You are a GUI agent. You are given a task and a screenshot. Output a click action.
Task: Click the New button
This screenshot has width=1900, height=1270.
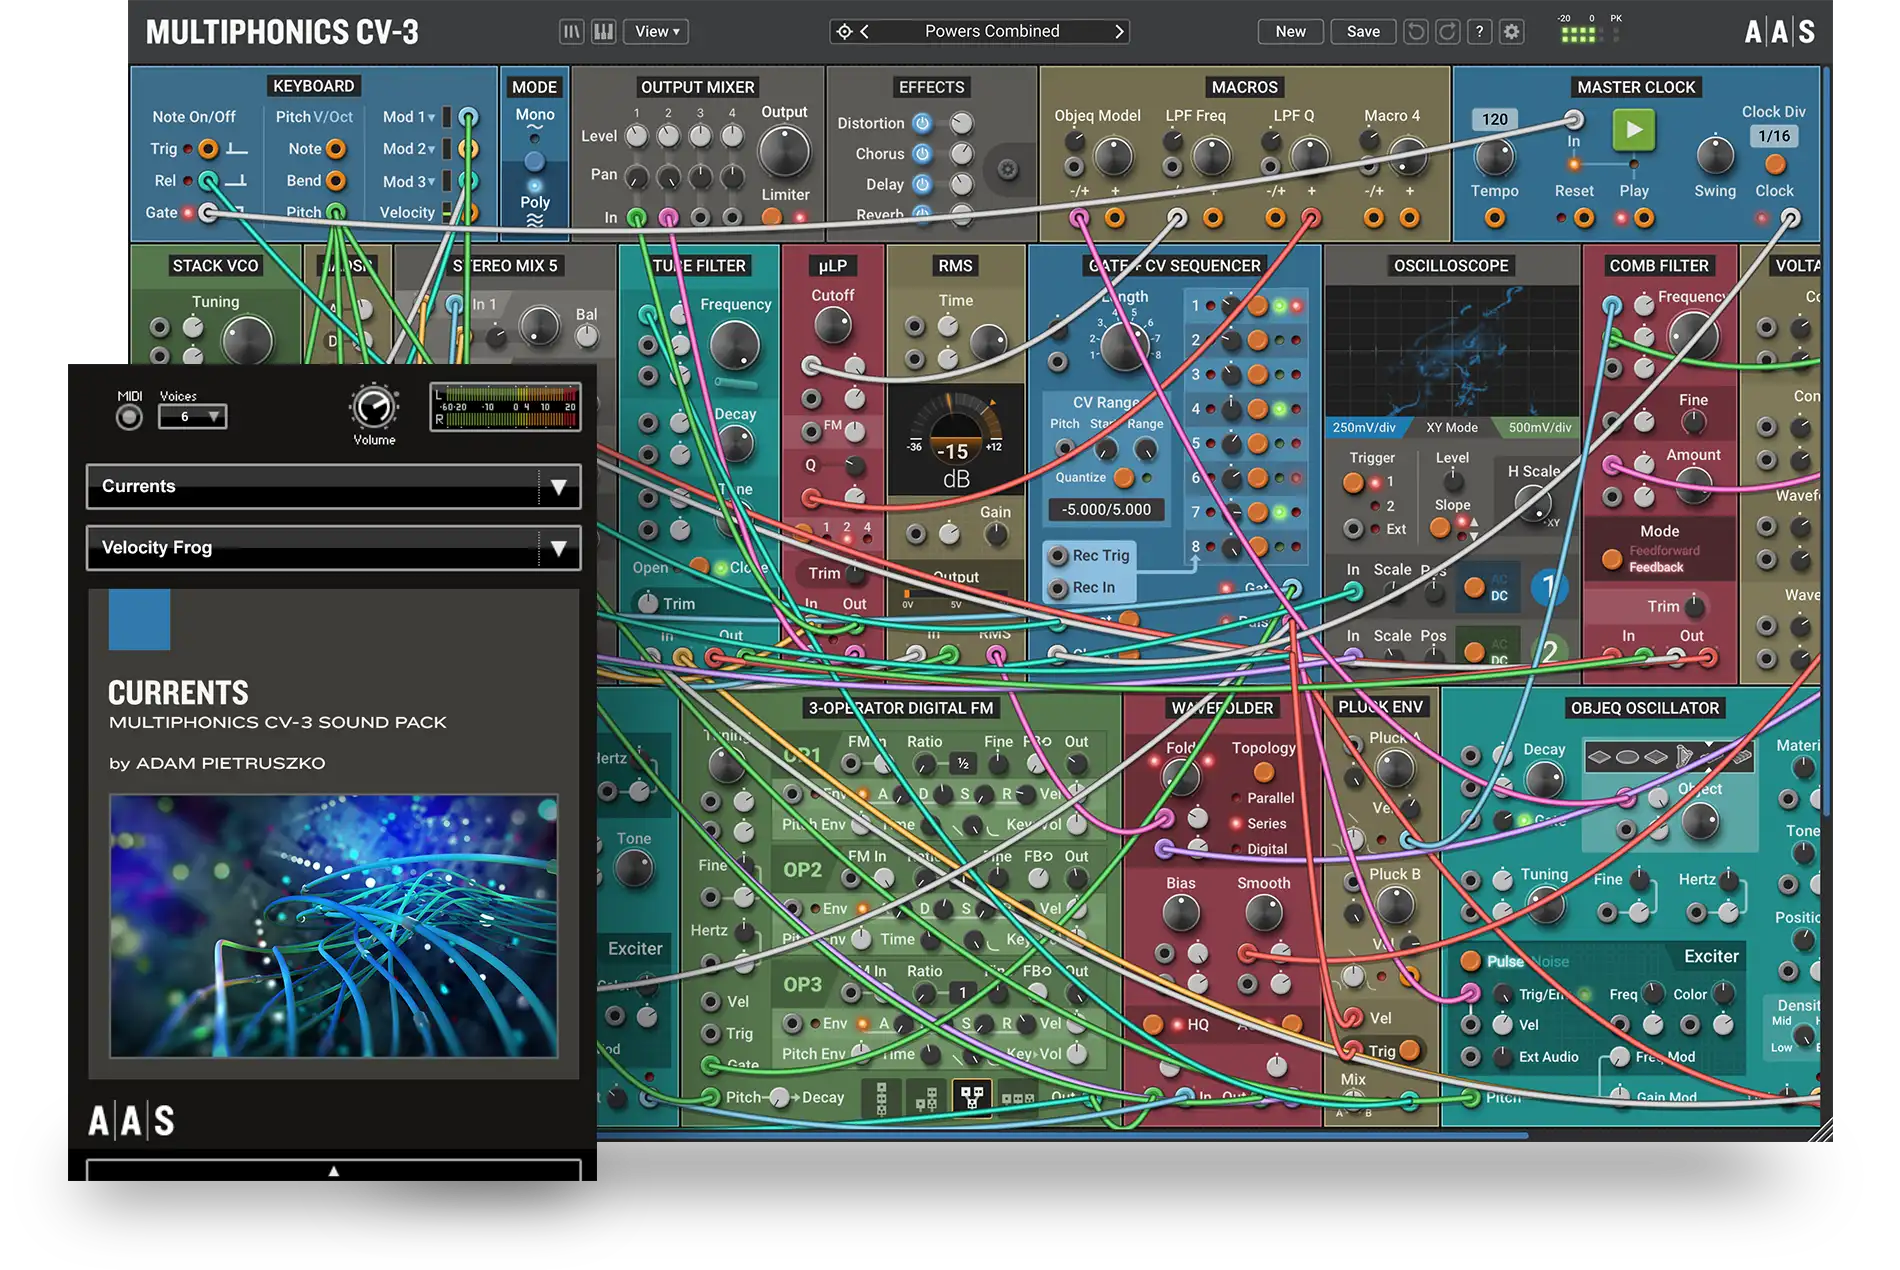click(1290, 32)
